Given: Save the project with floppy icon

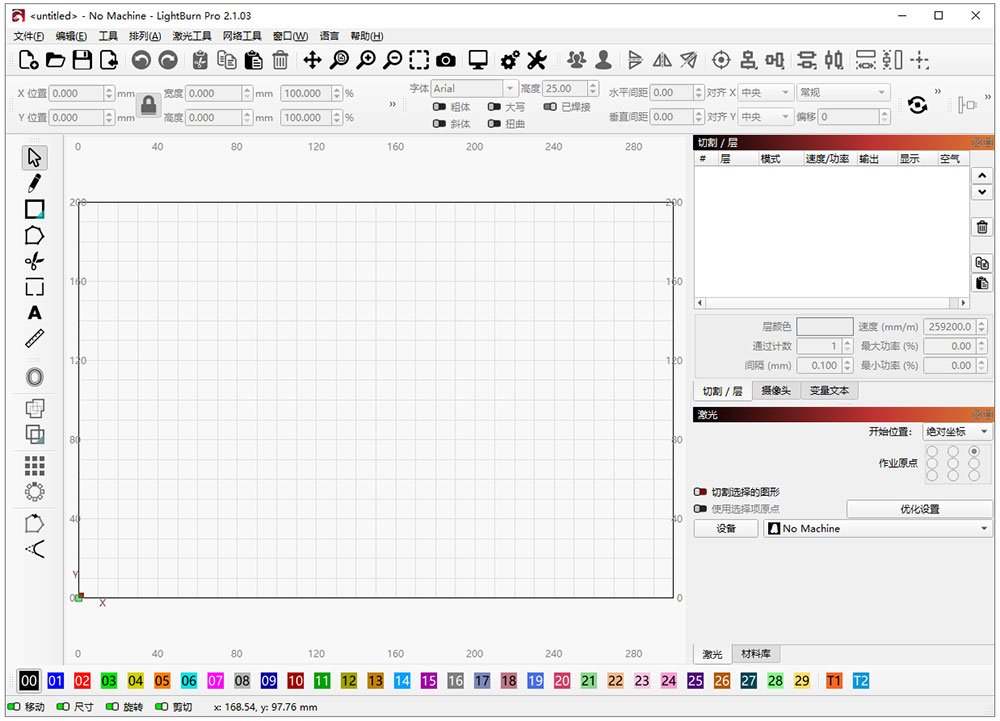Looking at the screenshot, I should pyautogui.click(x=82, y=60).
